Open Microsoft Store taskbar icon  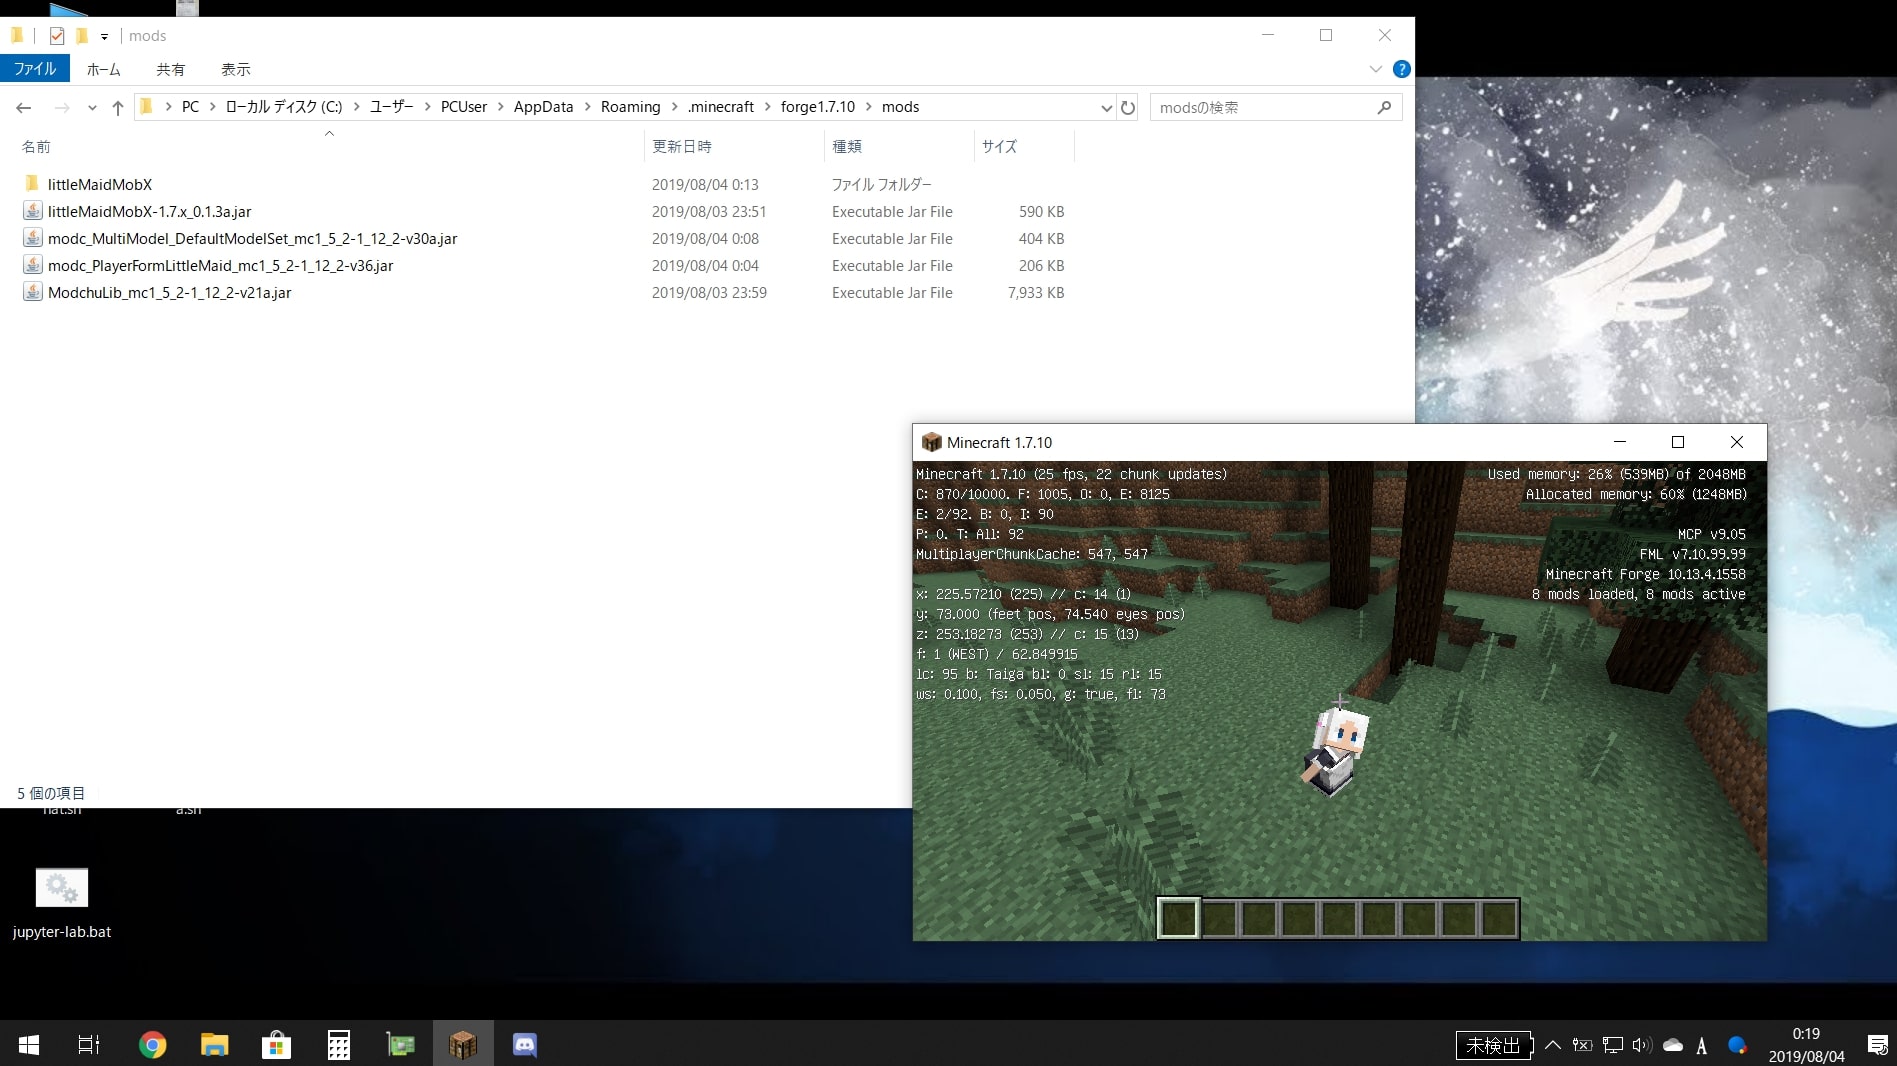276,1044
